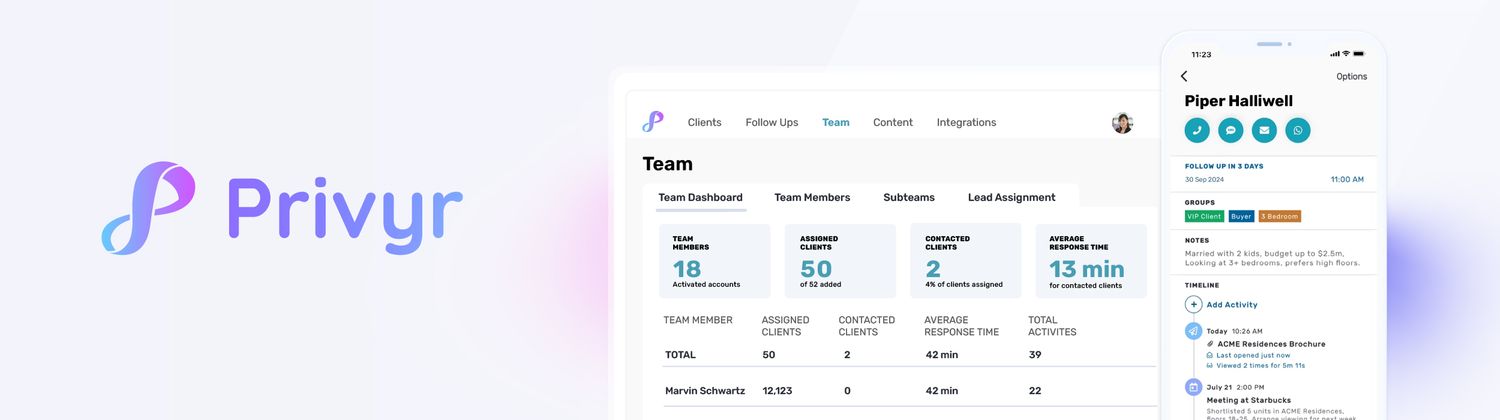Click the 12,123 assigned clients value

tap(777, 391)
